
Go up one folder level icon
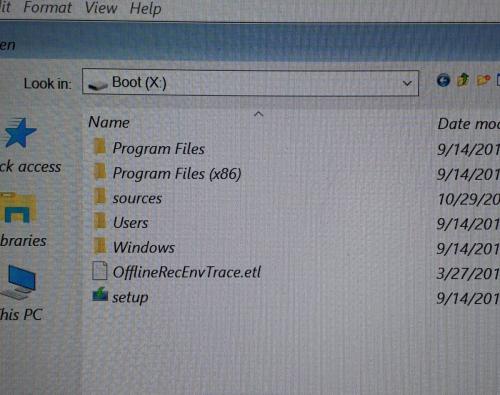coord(463,80)
